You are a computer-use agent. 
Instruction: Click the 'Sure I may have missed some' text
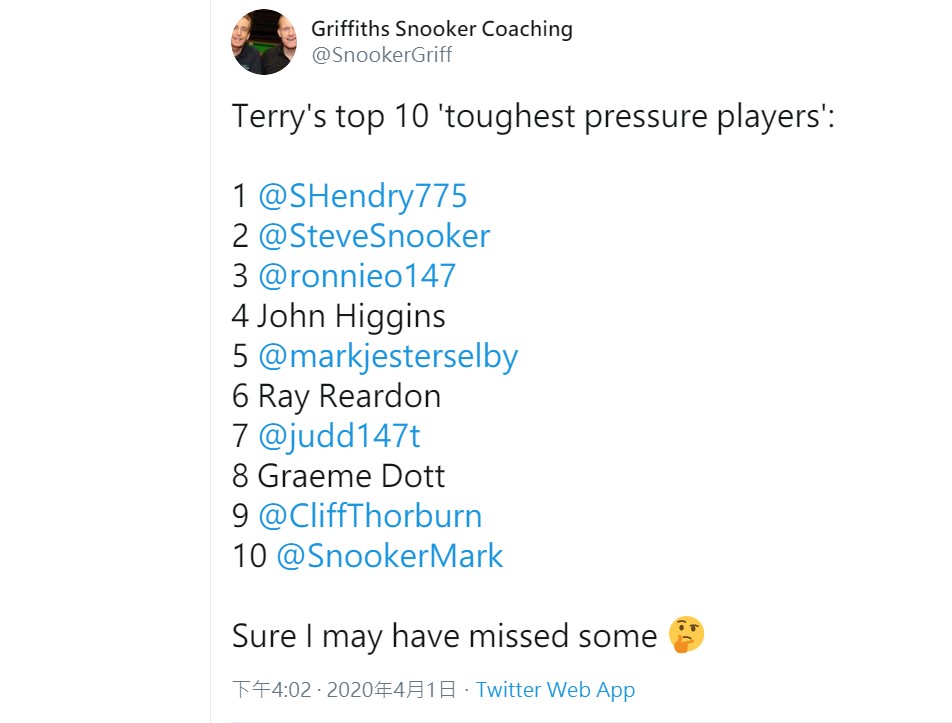click(444, 636)
